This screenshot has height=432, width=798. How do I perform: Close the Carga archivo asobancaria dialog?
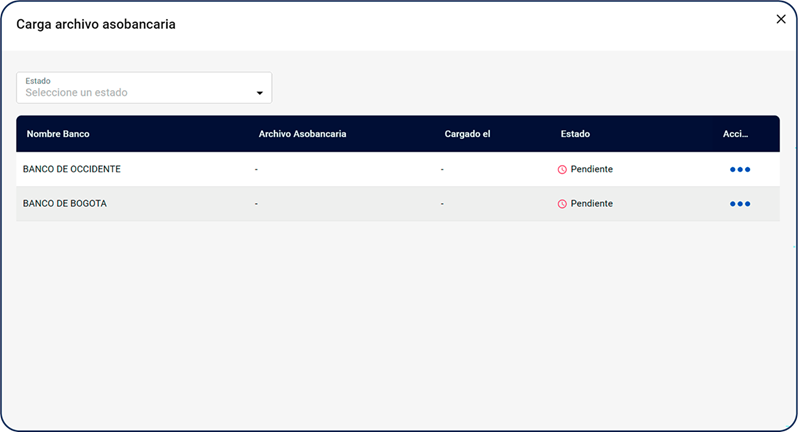pos(781,19)
